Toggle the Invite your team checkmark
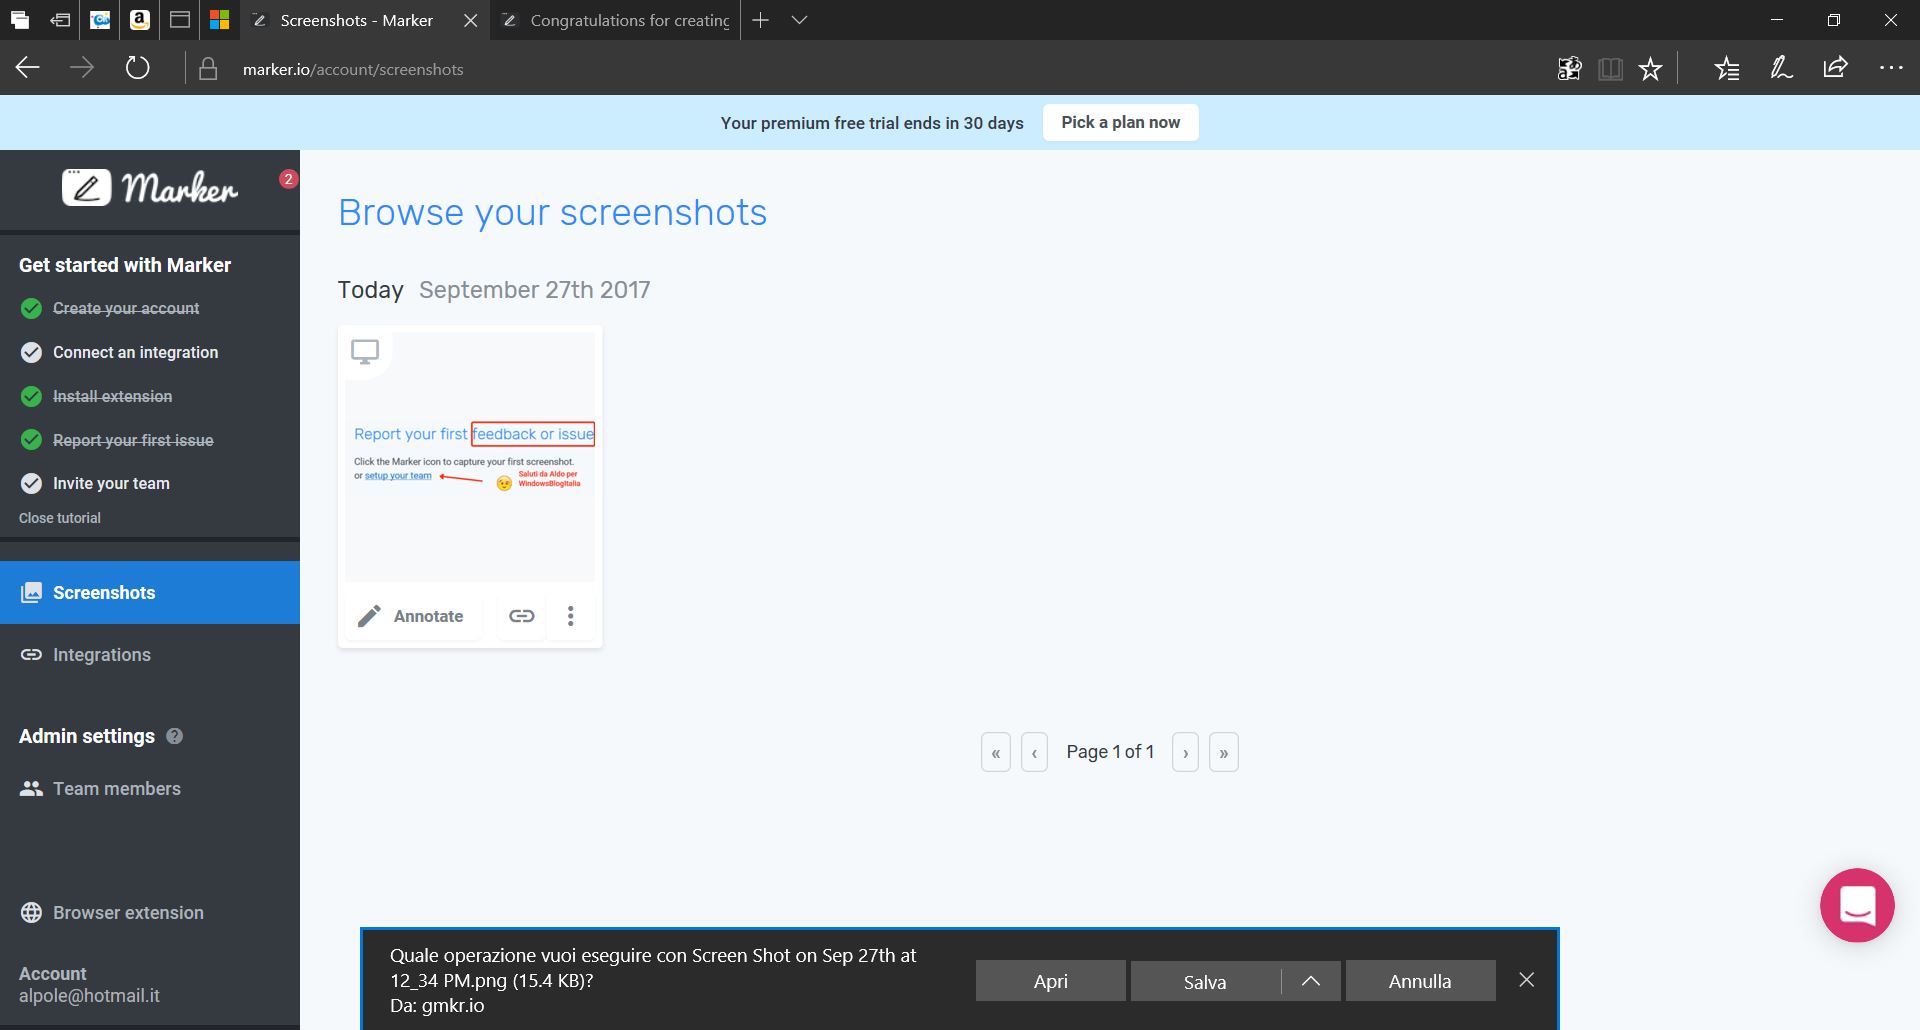This screenshot has width=1920, height=1030. pyautogui.click(x=31, y=483)
